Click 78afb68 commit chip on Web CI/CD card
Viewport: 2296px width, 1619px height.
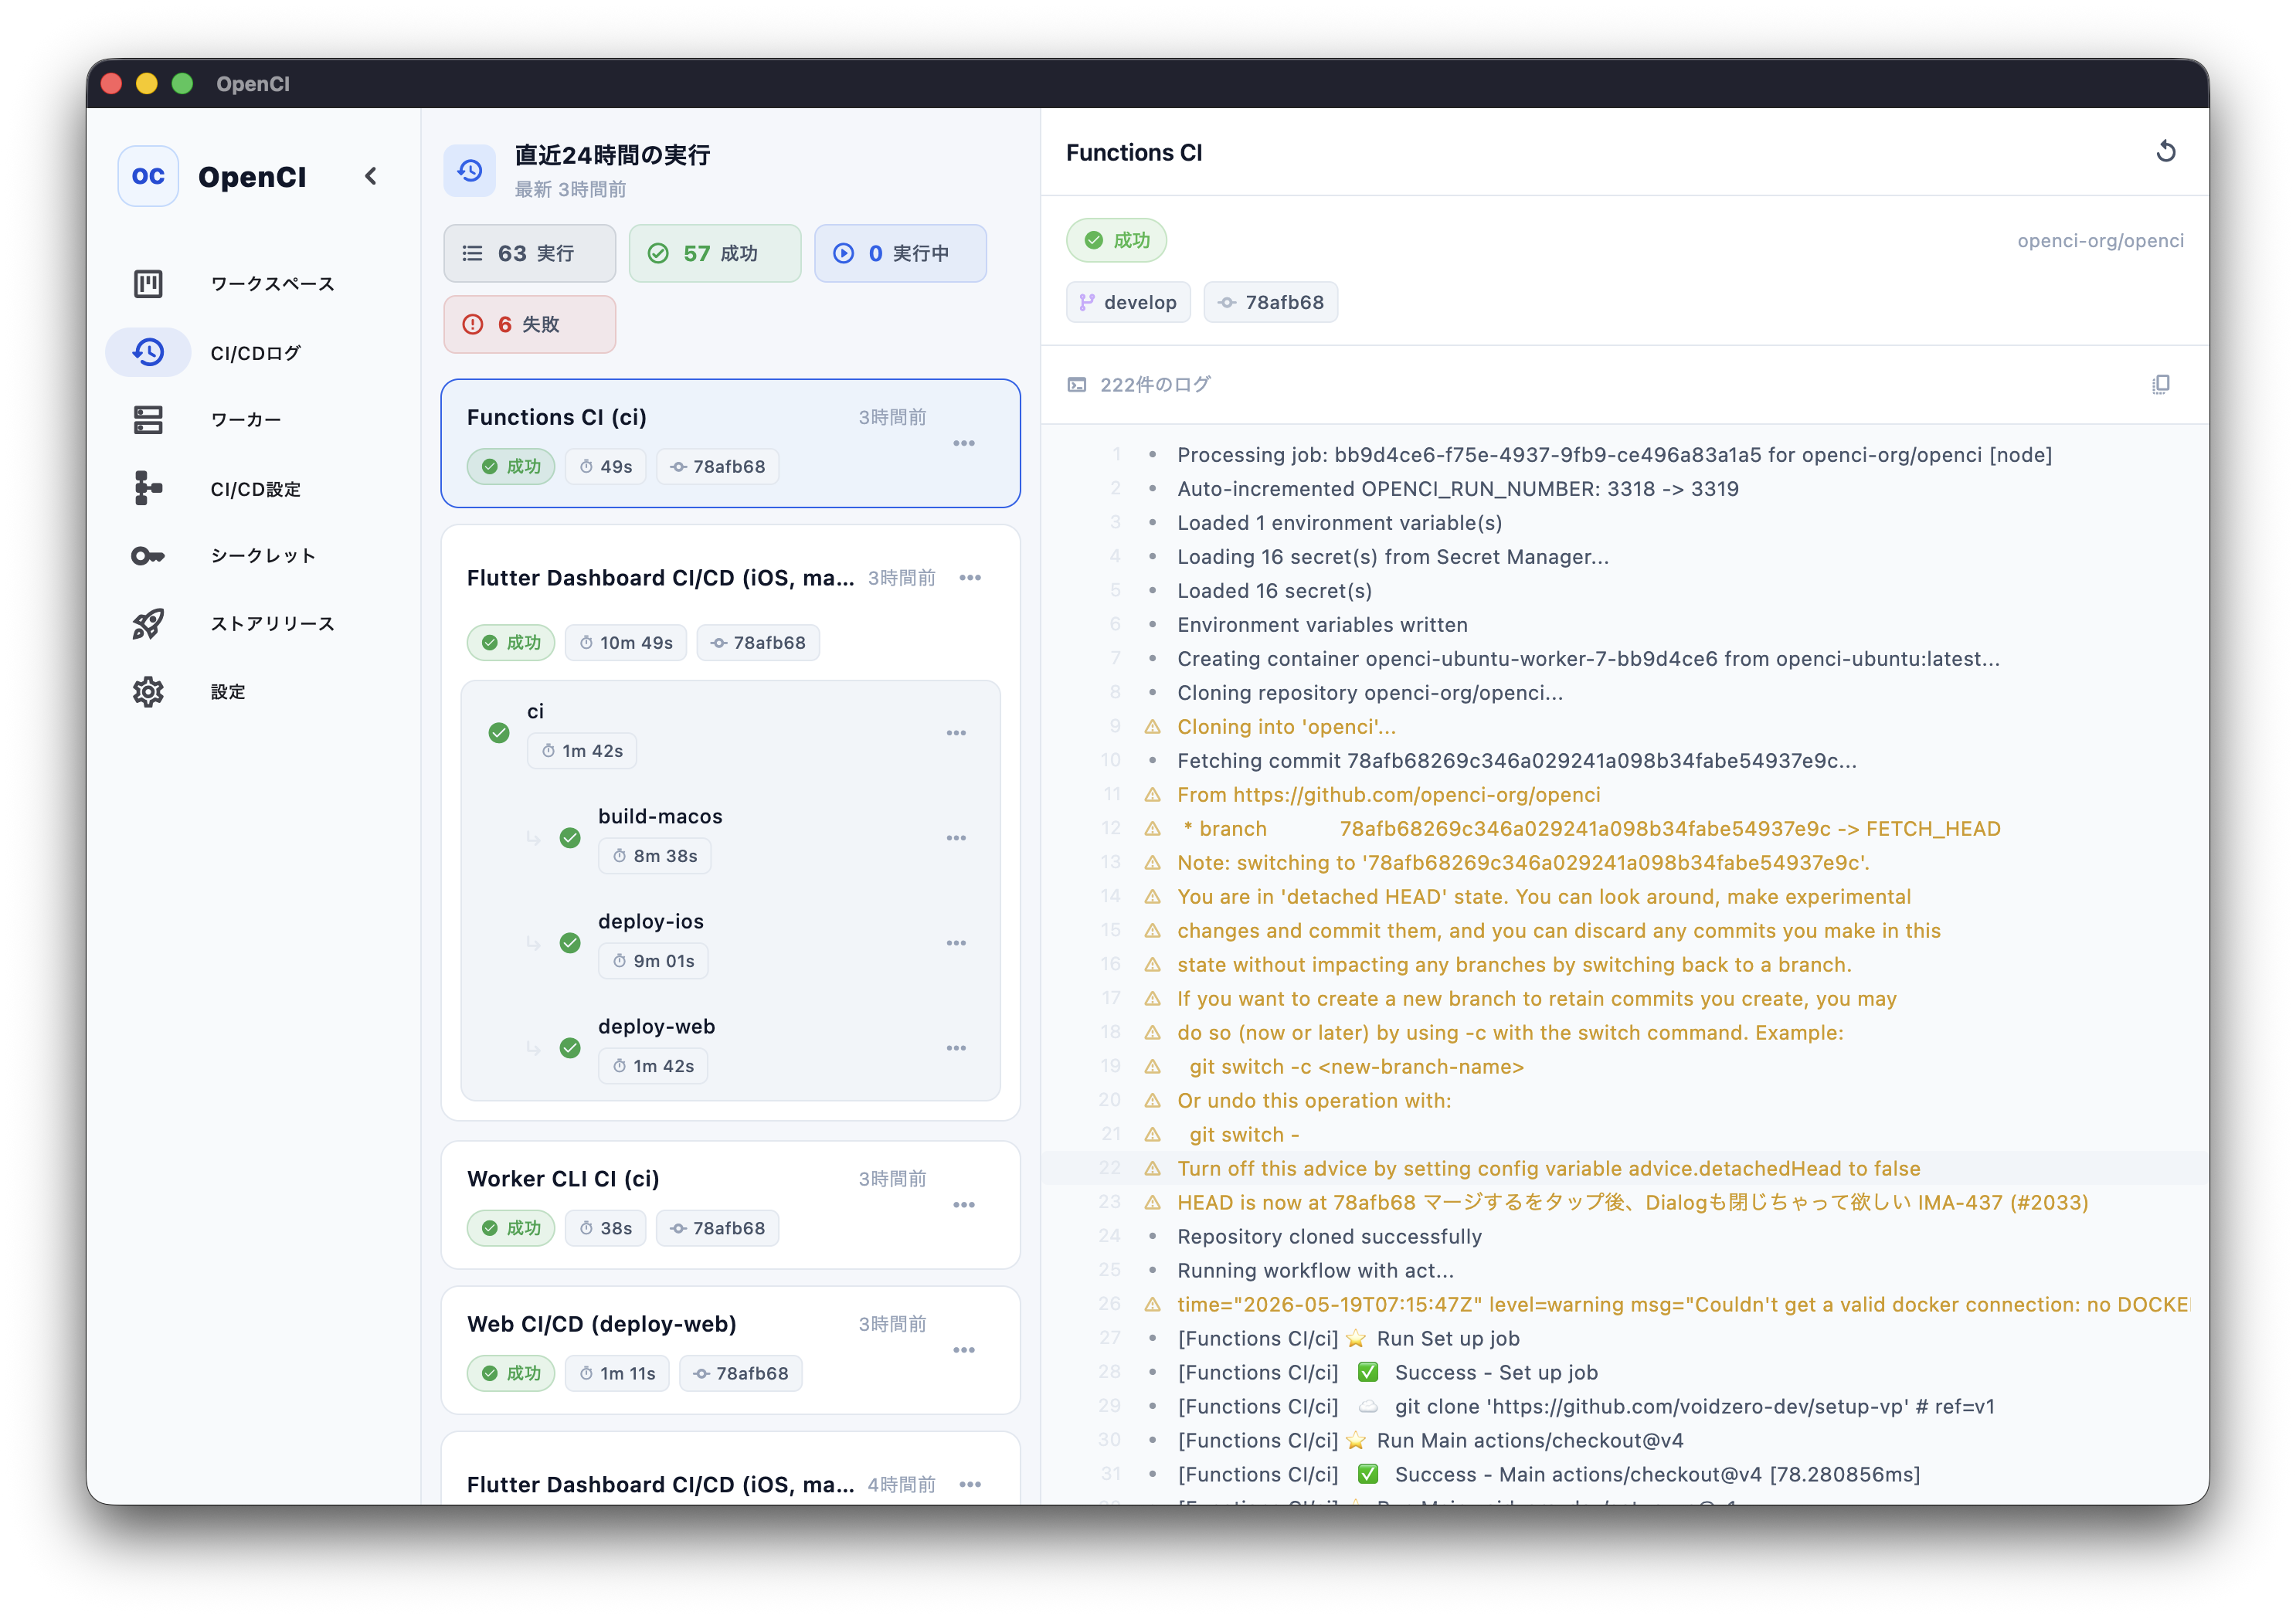741,1374
